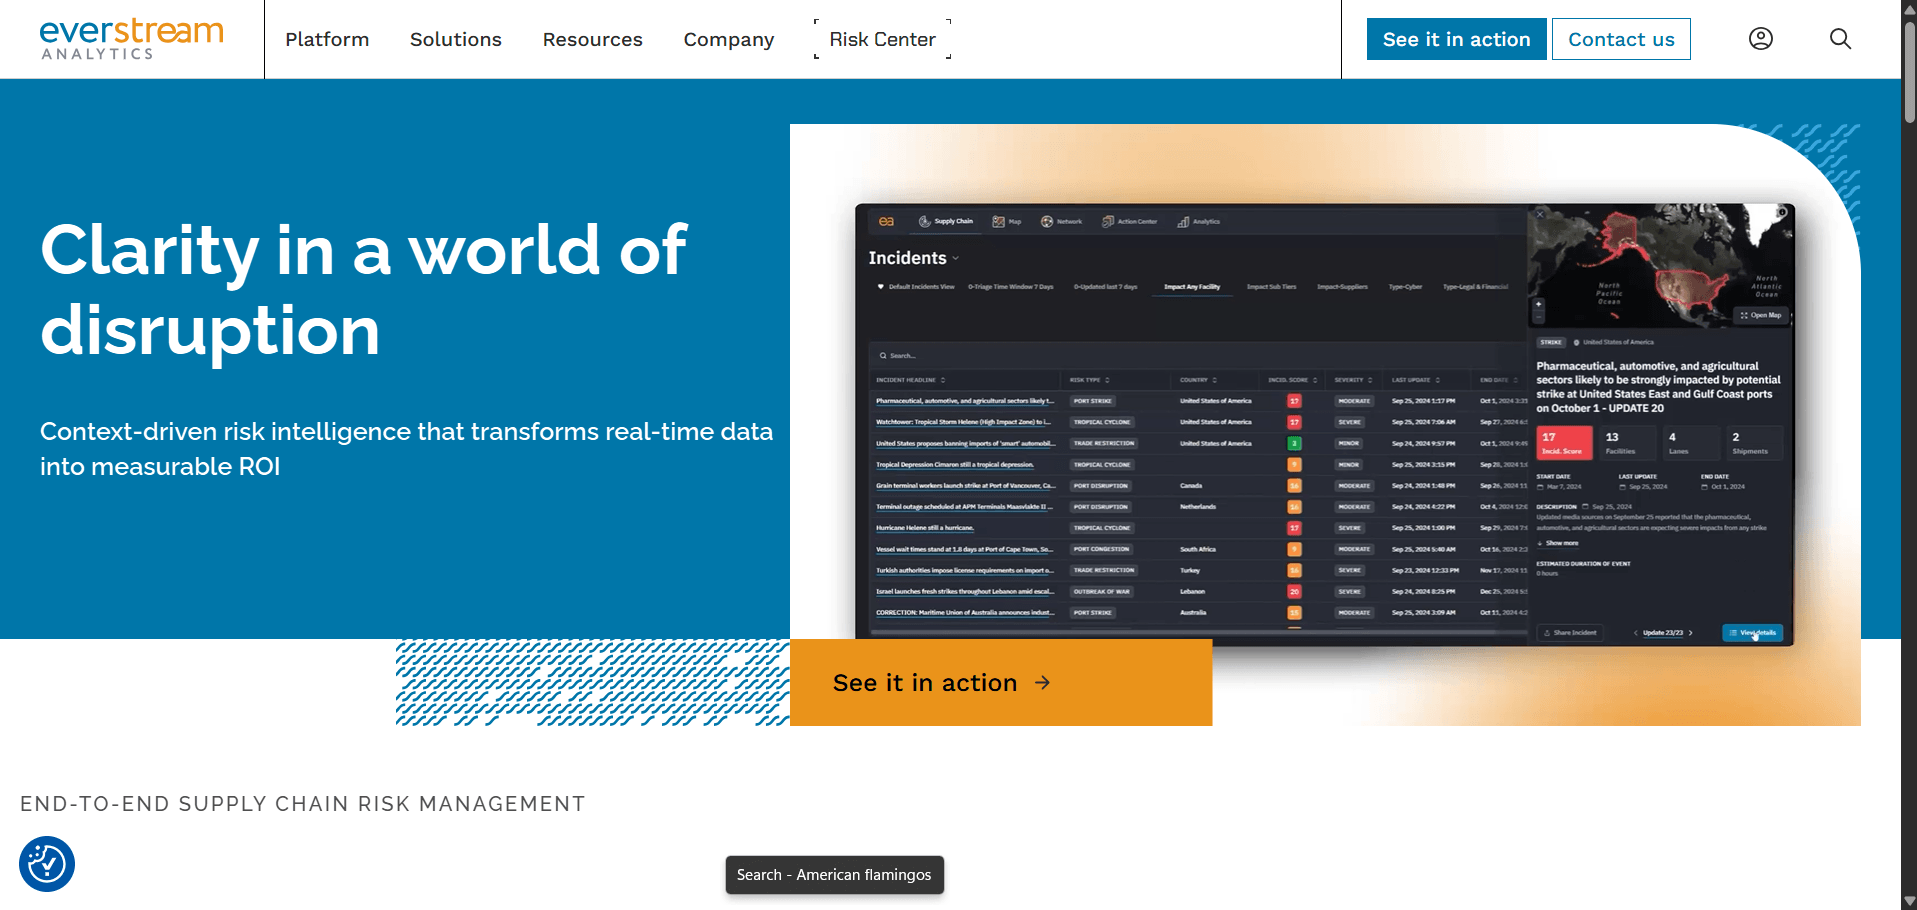Click the page vertical scrollbar thumb
Image resolution: width=1917 pixels, height=910 pixels.
pos(1909,70)
